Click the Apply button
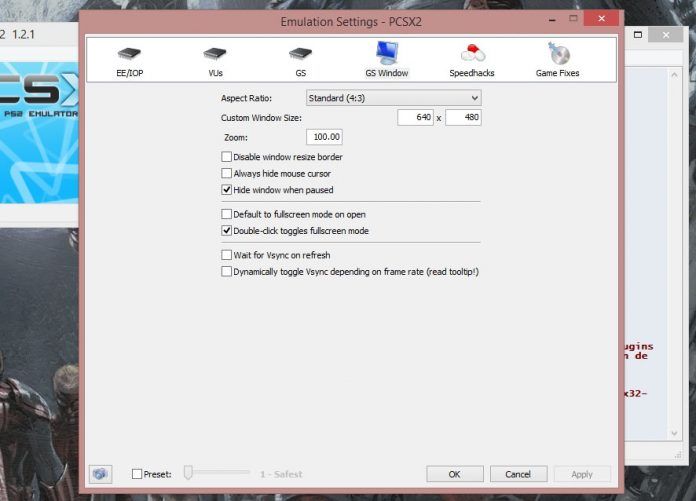This screenshot has height=501, width=696. 582,474
